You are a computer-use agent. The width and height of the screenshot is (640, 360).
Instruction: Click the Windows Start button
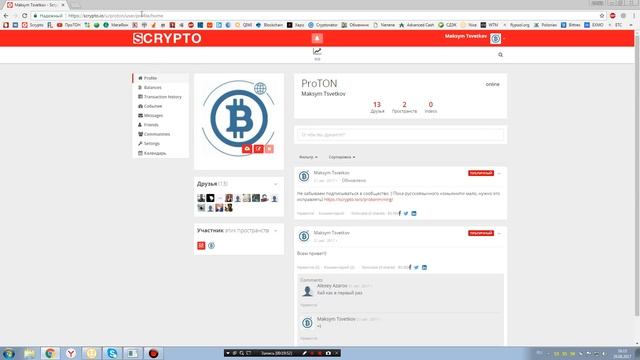9,353
